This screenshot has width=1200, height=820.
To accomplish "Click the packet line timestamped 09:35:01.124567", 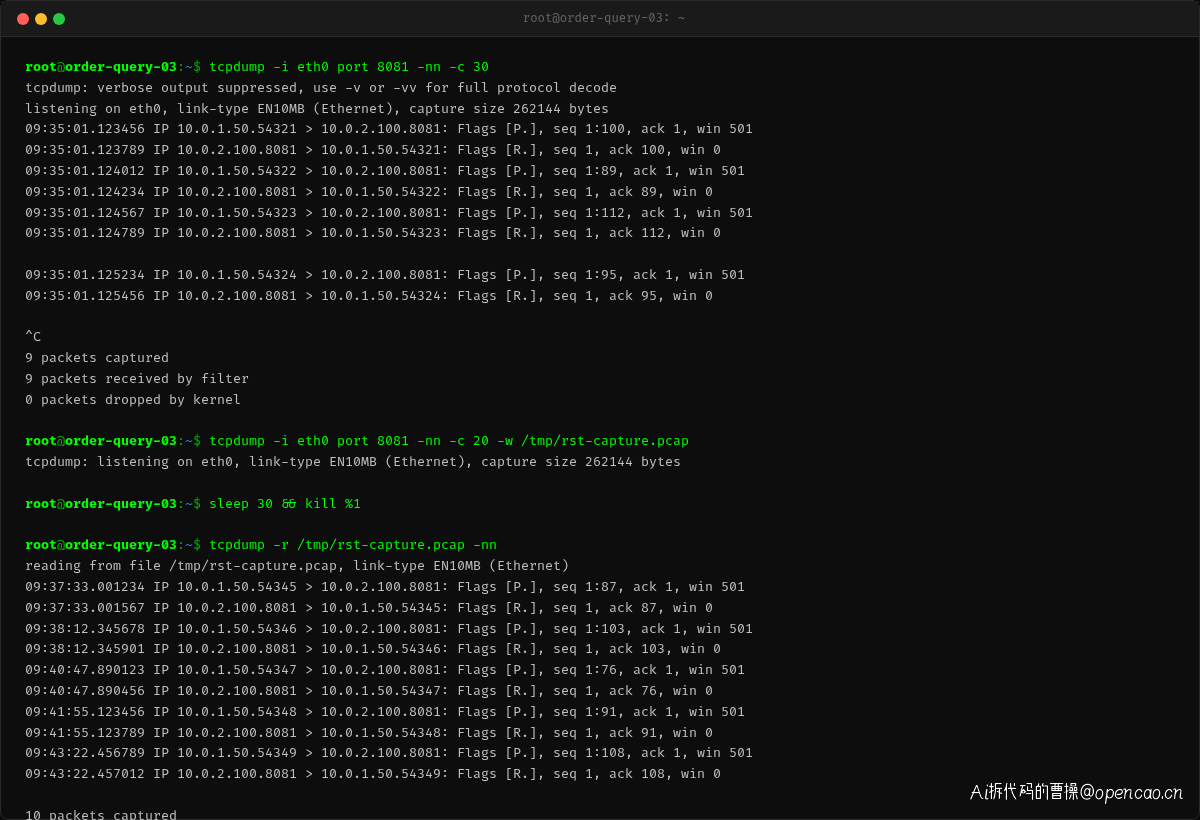I will (389, 213).
